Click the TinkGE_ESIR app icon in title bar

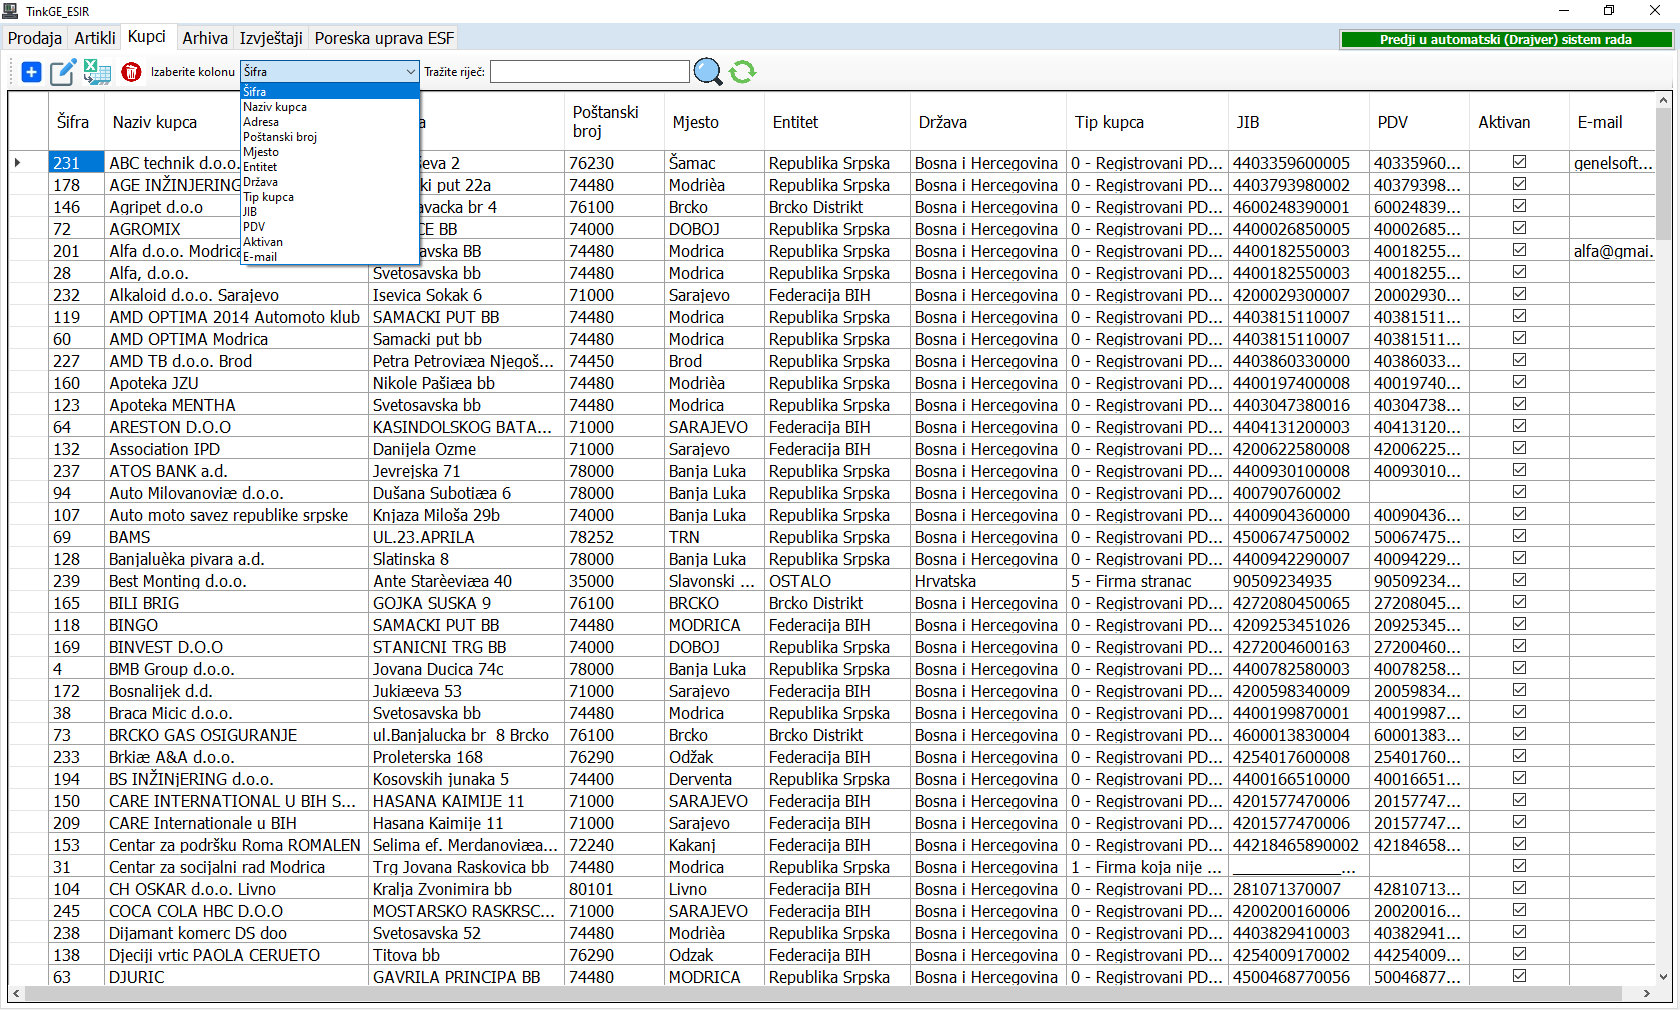11,11
